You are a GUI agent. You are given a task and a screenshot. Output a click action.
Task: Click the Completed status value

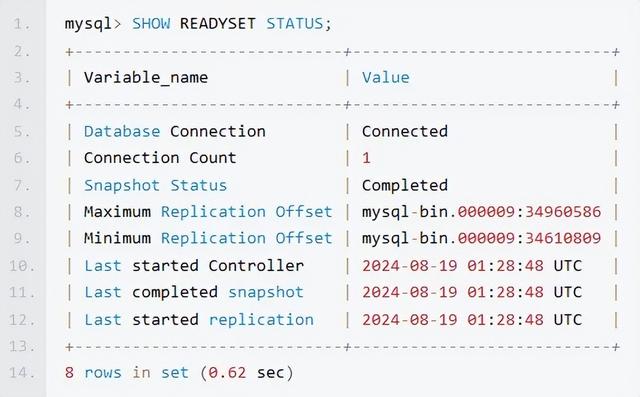click(405, 186)
